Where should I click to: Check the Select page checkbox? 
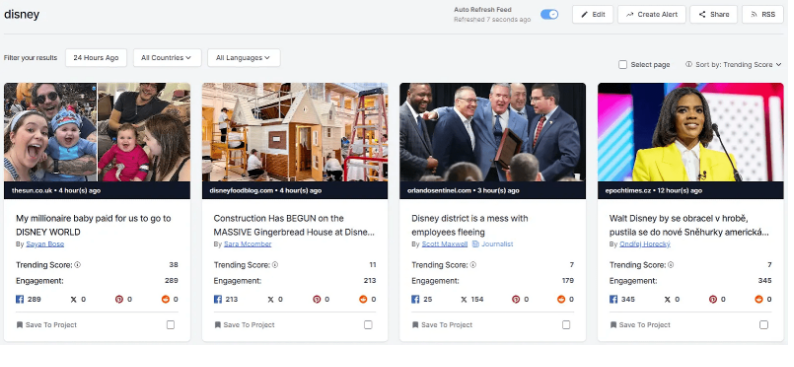(623, 64)
